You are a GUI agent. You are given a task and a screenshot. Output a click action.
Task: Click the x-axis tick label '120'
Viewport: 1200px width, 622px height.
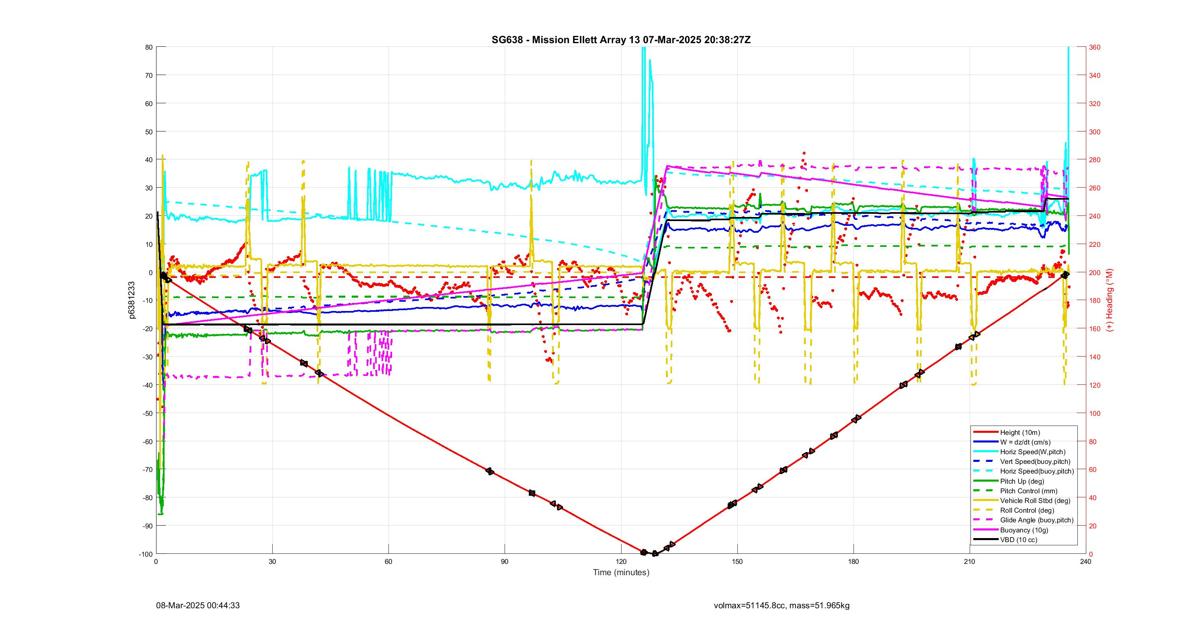coord(621,562)
